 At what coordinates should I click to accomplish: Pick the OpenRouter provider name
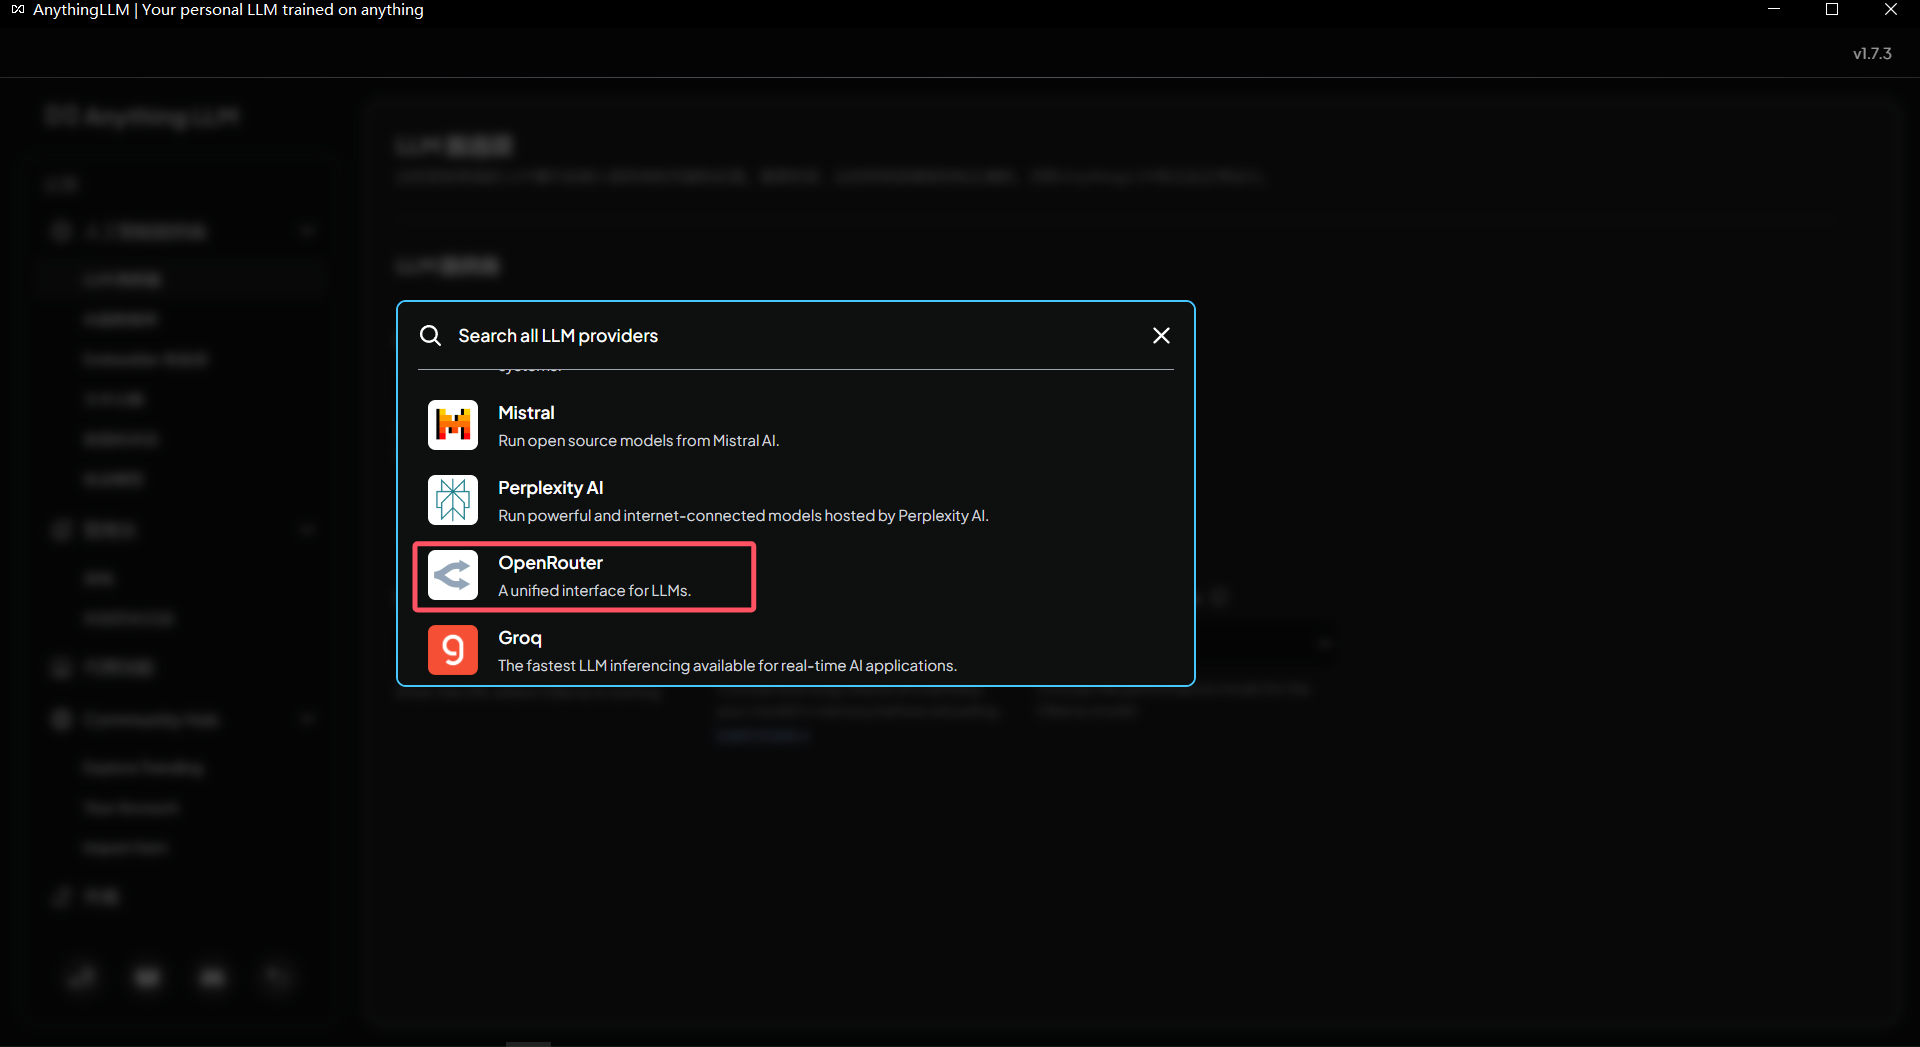[x=550, y=563]
